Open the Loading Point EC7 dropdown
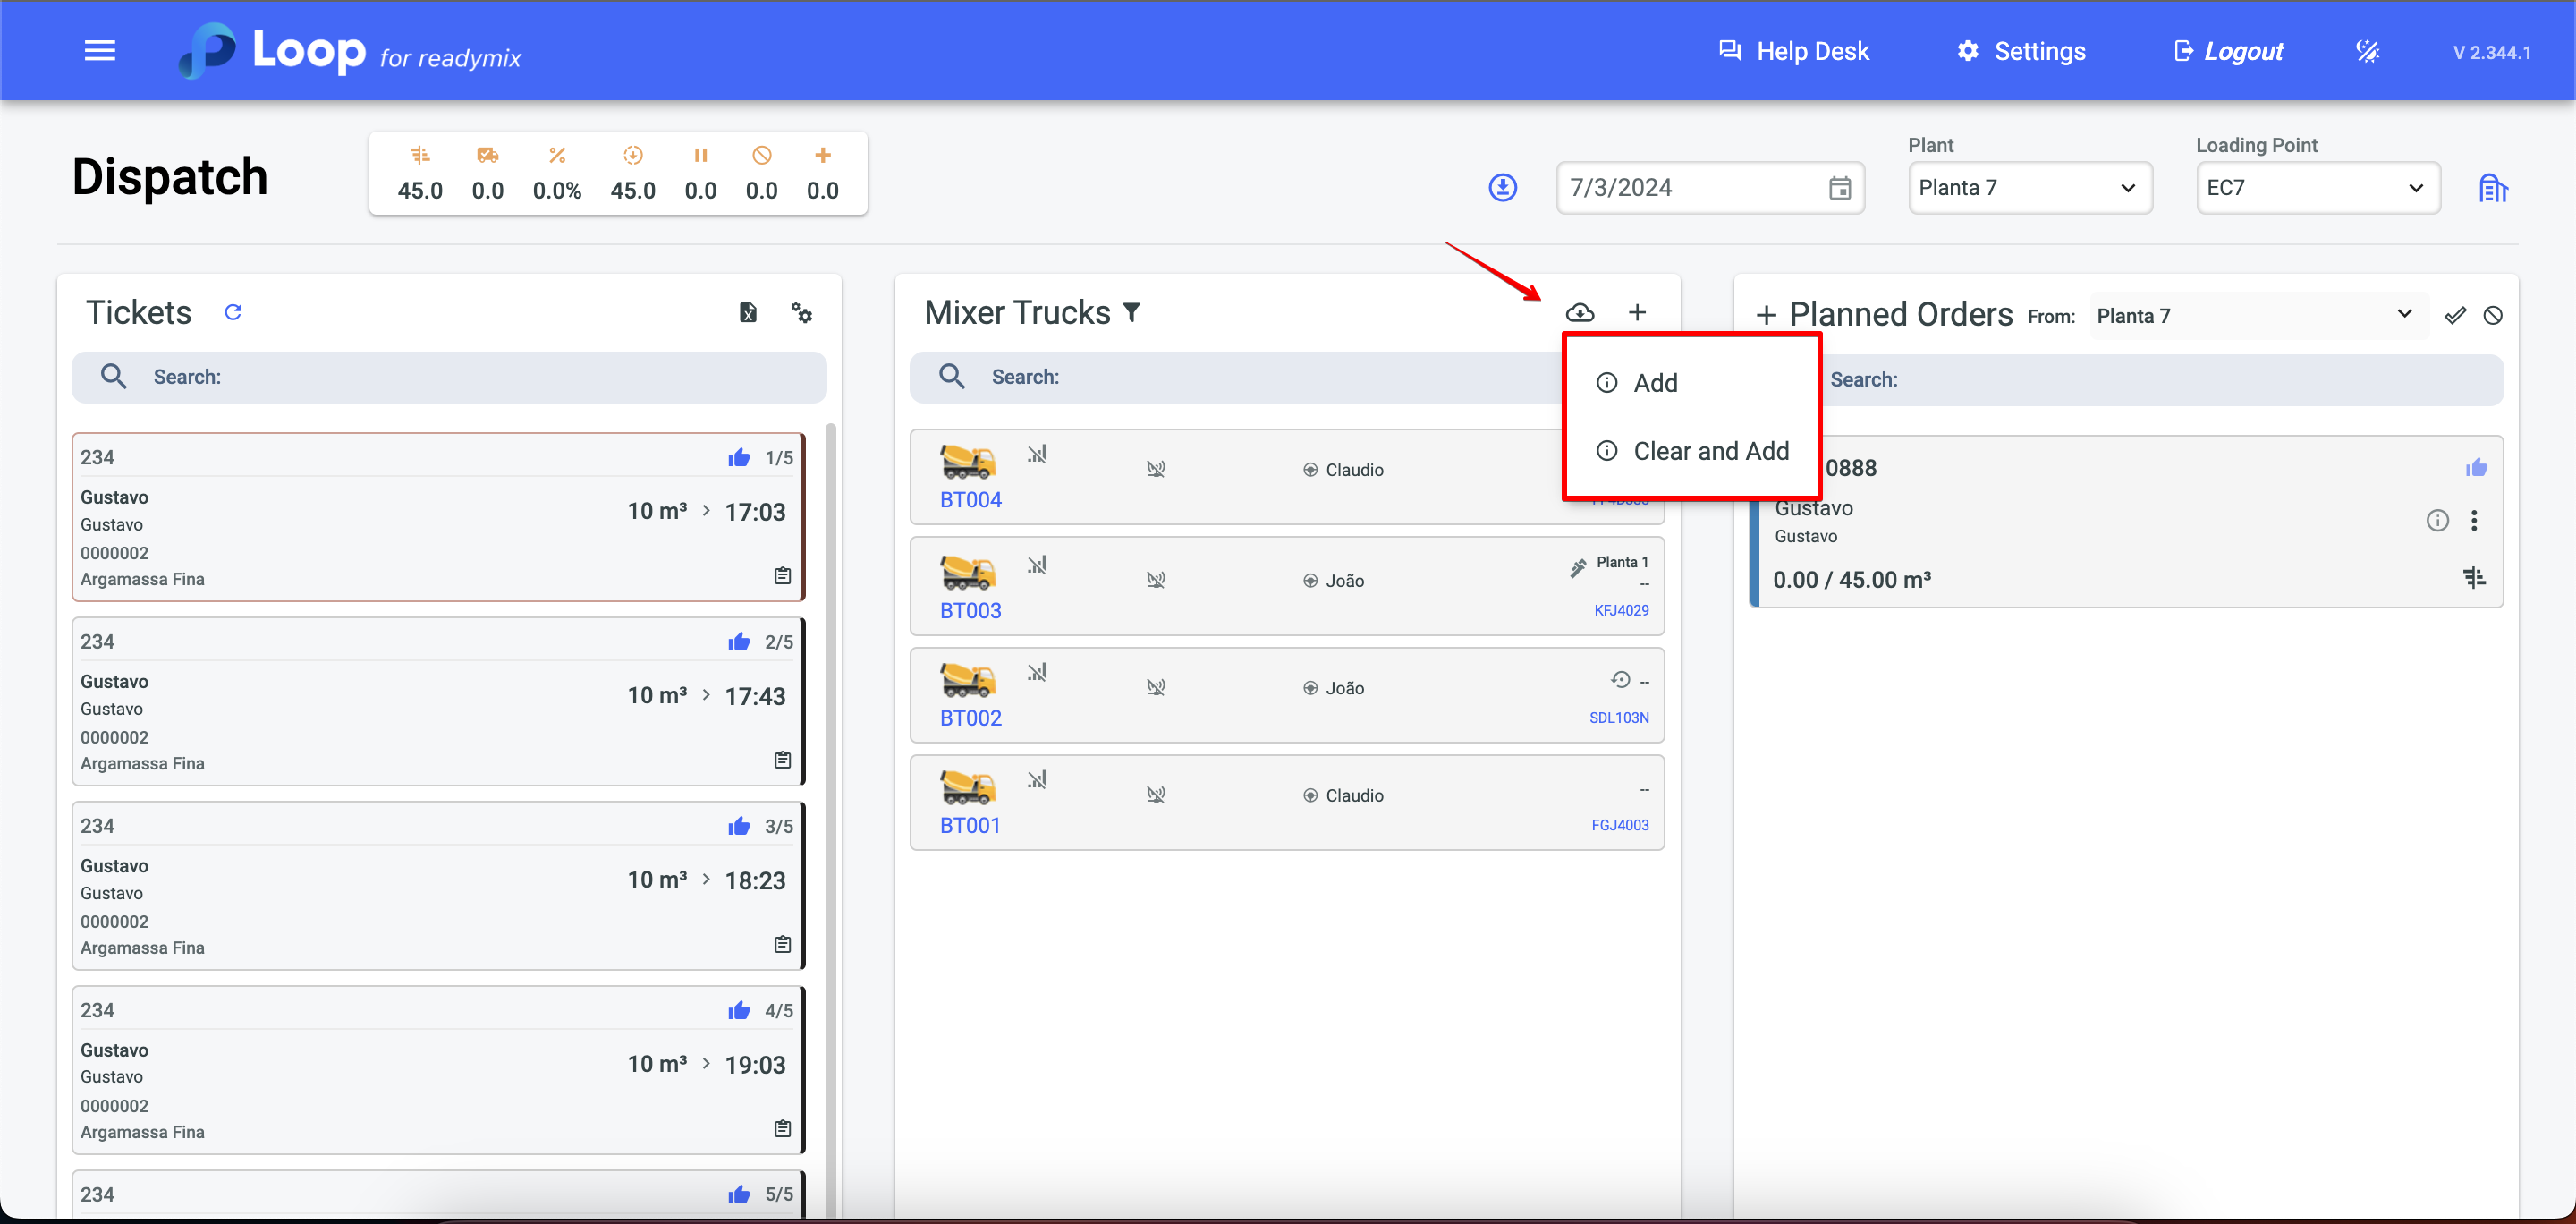 point(2317,188)
